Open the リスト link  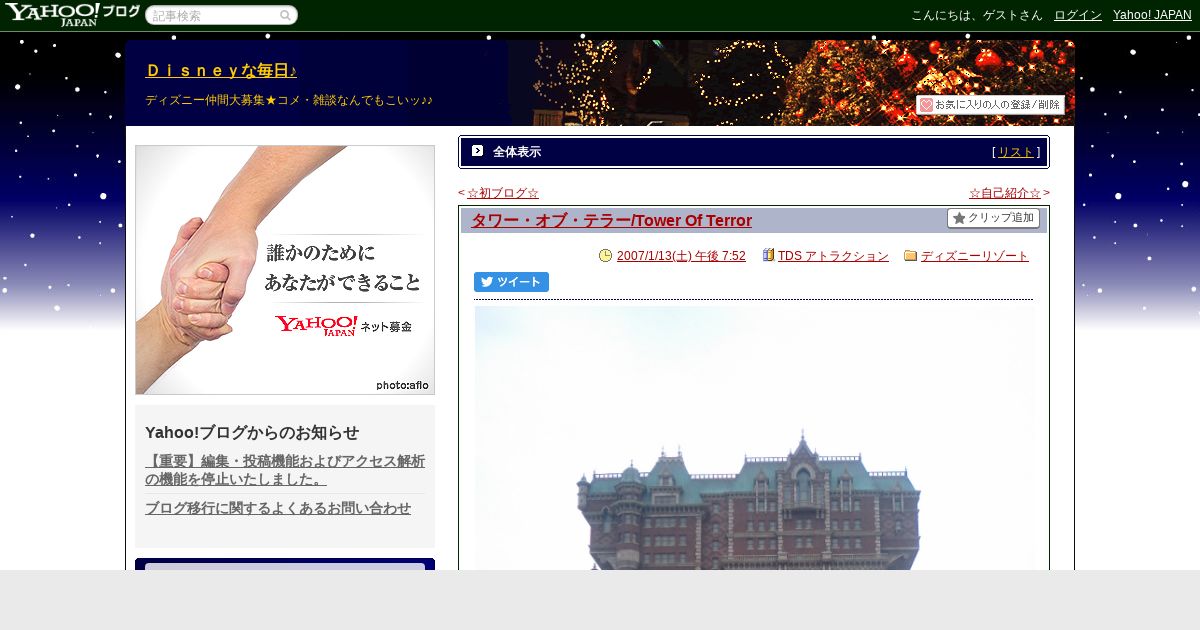pyautogui.click(x=1016, y=152)
